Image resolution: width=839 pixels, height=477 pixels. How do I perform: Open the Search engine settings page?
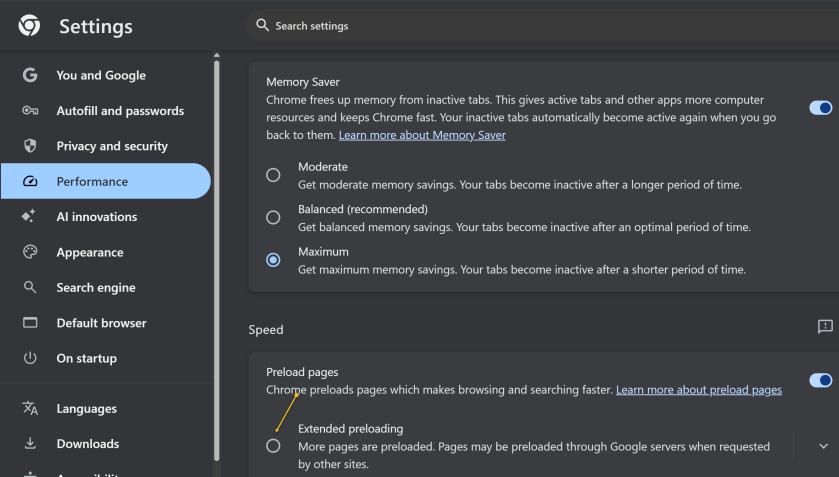96,288
